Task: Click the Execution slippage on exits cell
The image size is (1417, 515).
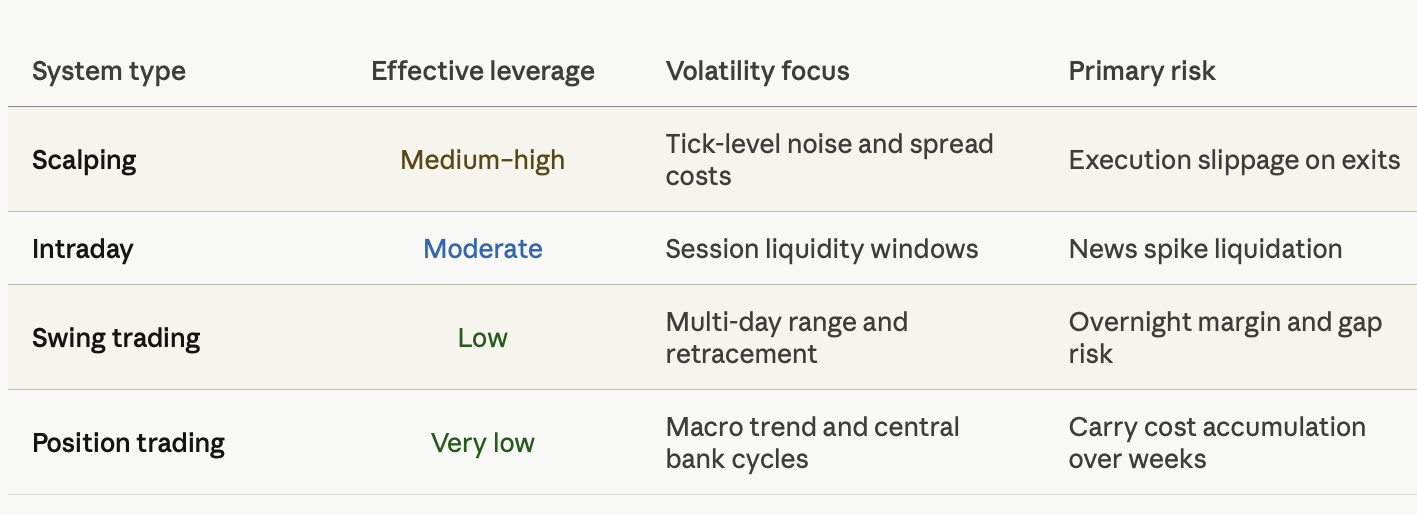Action: click(x=1234, y=160)
